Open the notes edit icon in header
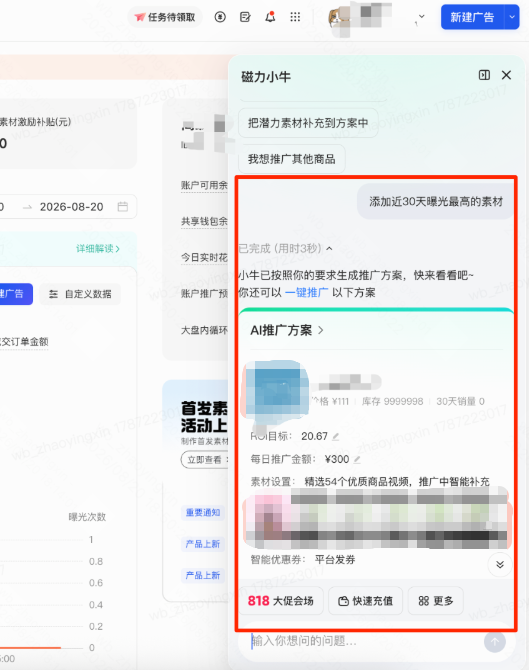 click(x=245, y=17)
